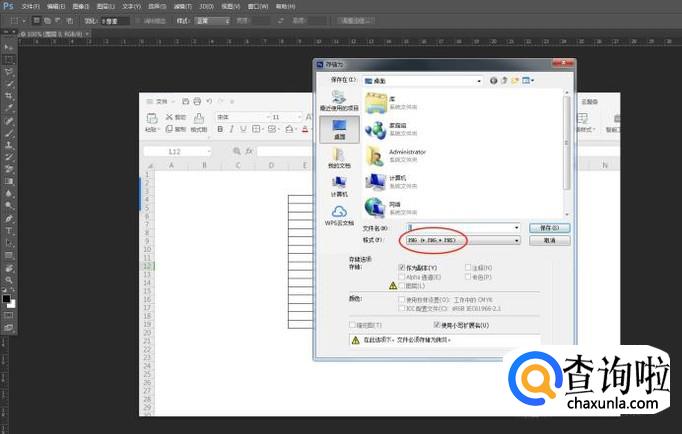Toggle the 缩览图(T) checkbox
Image resolution: width=682 pixels, height=434 pixels.
coord(352,325)
